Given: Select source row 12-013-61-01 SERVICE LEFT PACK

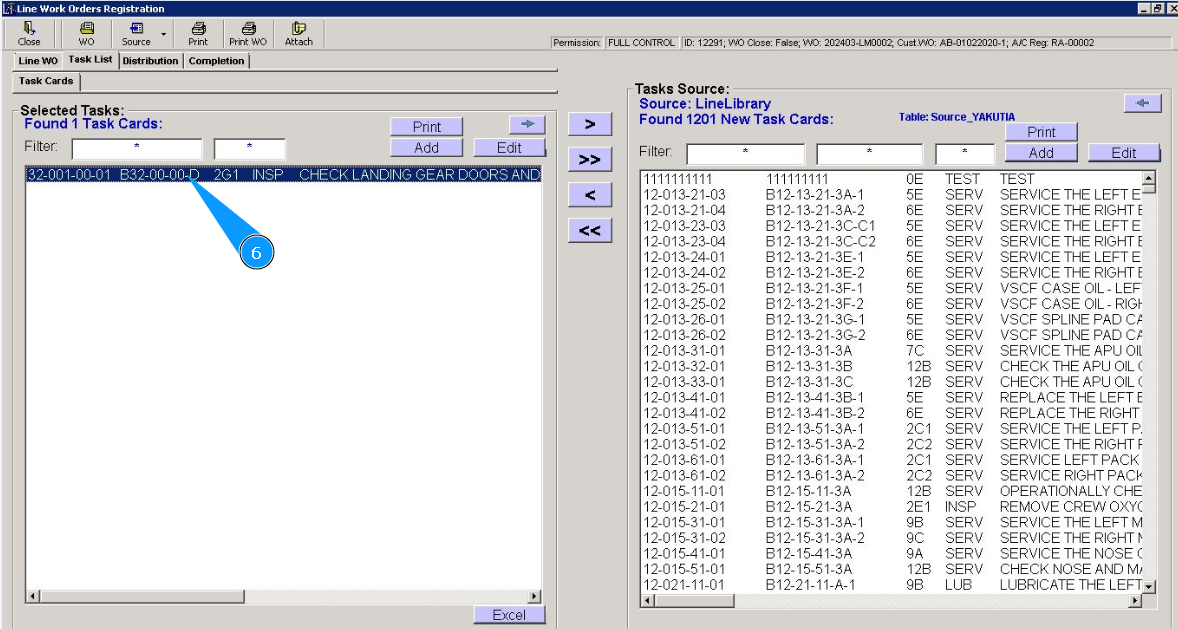Looking at the screenshot, I should [x=892, y=460].
